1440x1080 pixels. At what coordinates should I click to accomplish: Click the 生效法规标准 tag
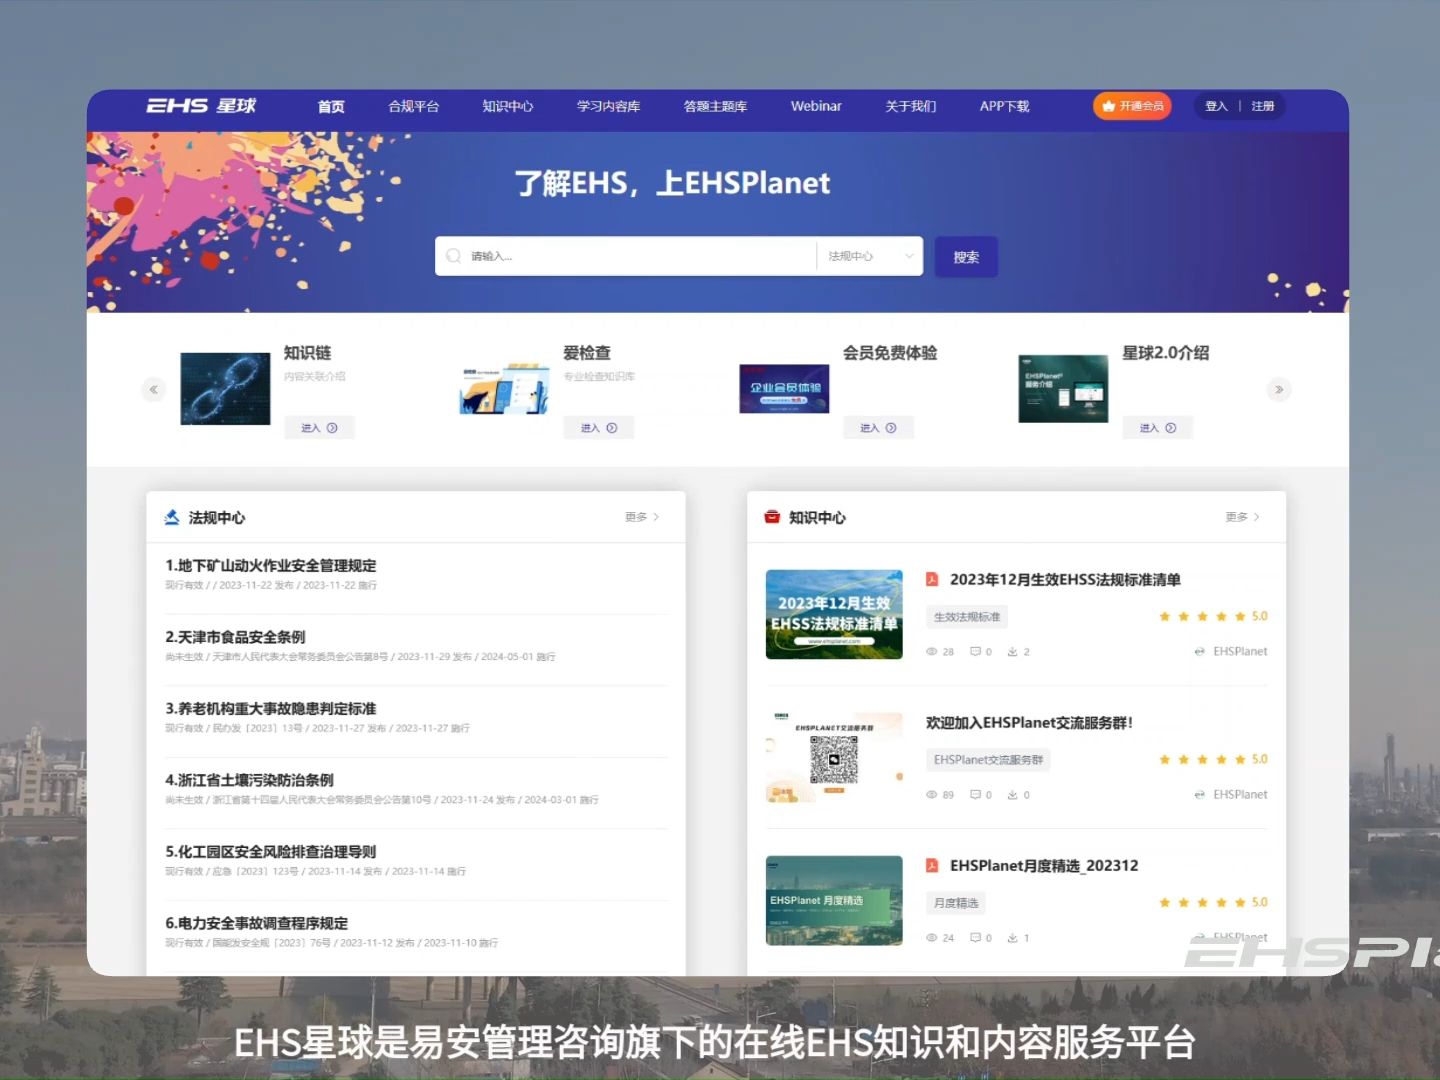coord(967,617)
